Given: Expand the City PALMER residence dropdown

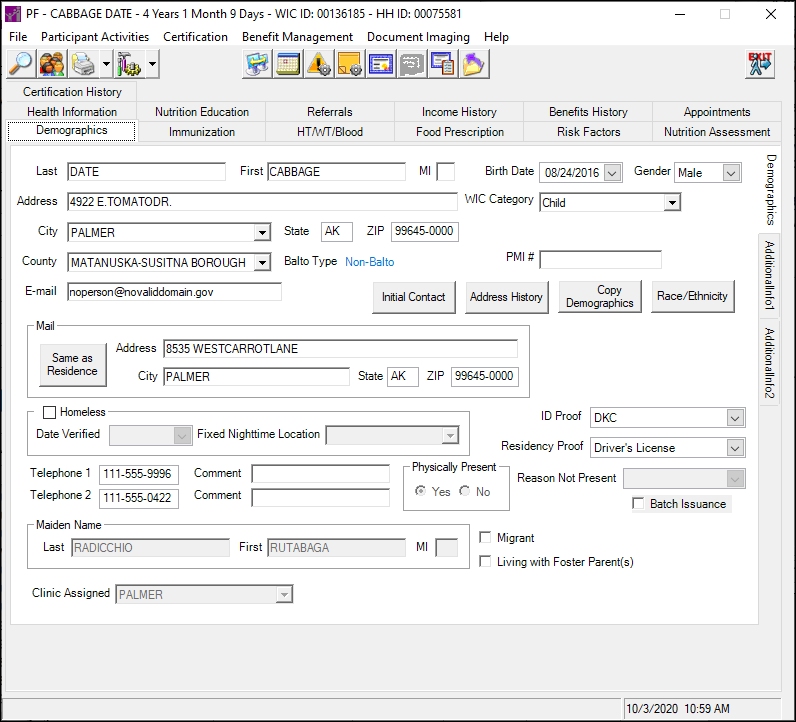Looking at the screenshot, I should pyautogui.click(x=262, y=233).
